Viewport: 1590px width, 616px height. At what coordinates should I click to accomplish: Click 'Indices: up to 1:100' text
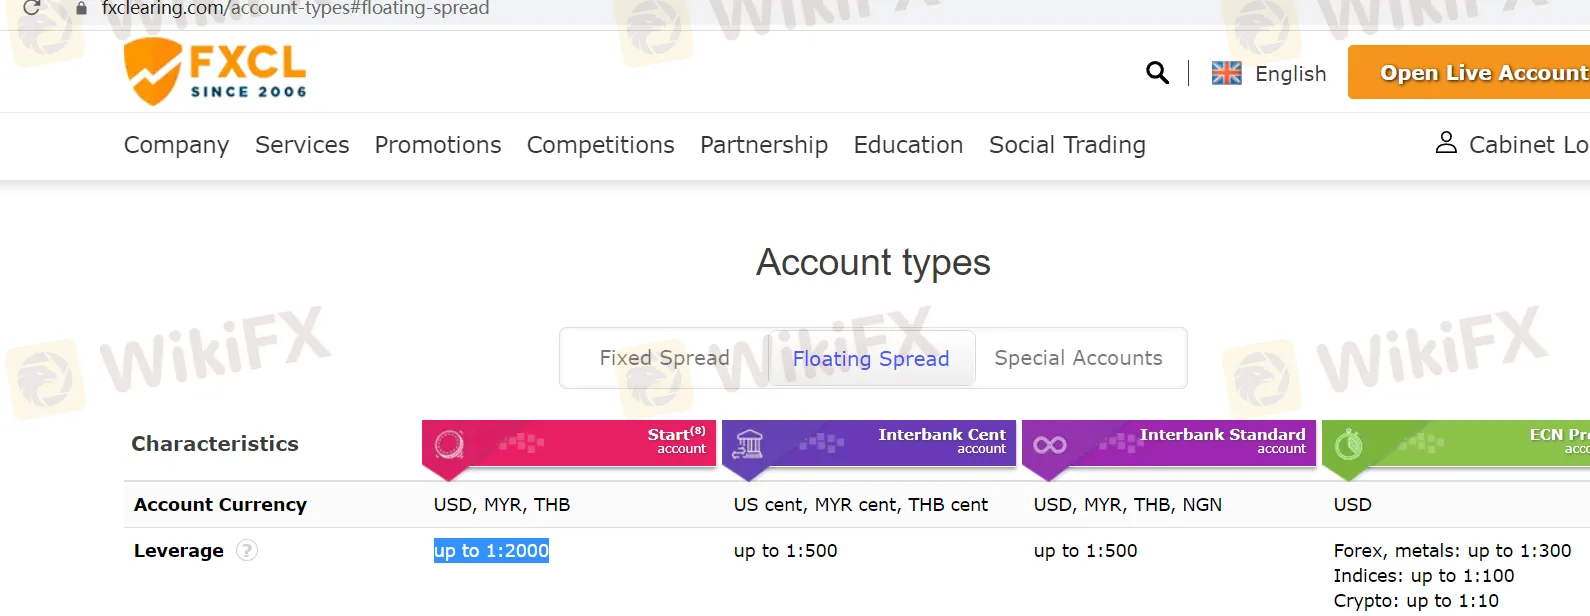tap(1424, 576)
